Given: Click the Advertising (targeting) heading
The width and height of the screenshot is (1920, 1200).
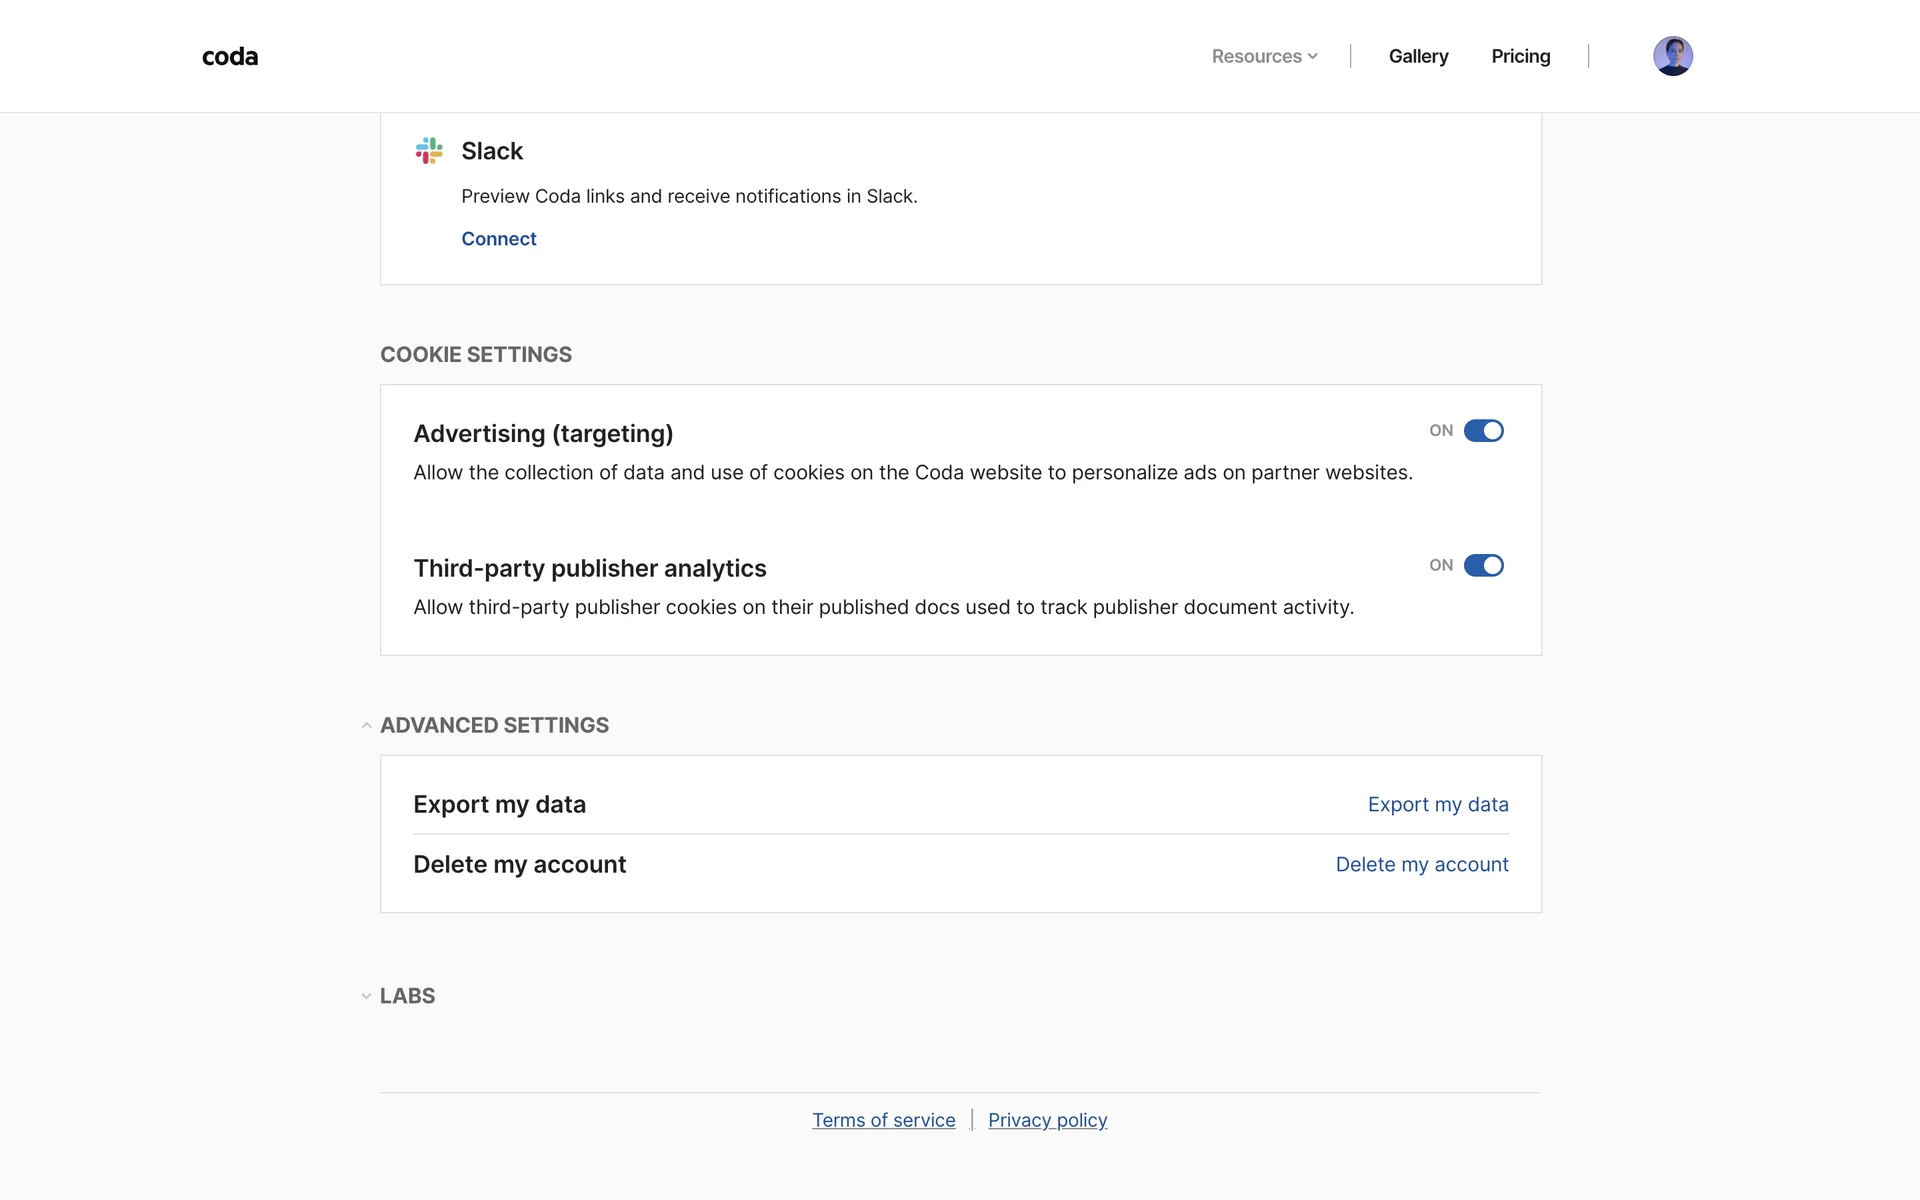Looking at the screenshot, I should [x=543, y=434].
